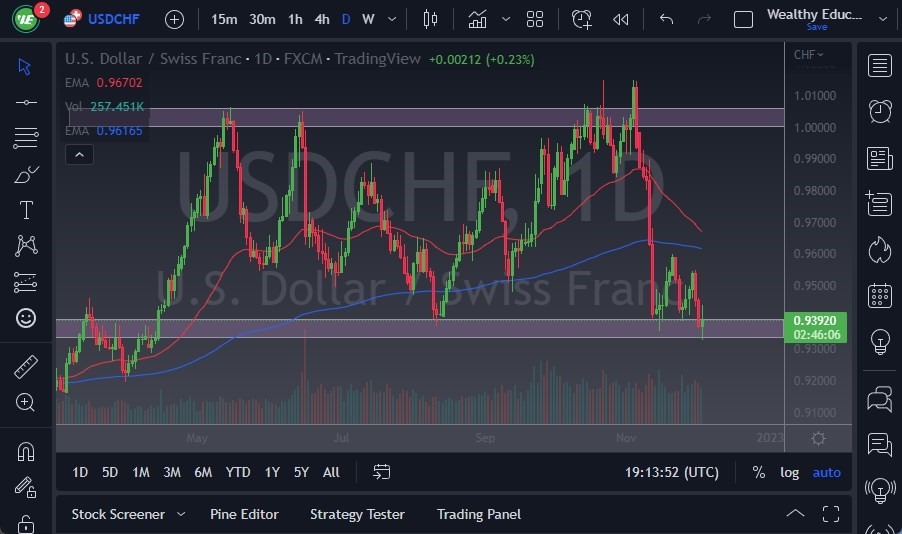Open the ideas lightbulb panel
The height and width of the screenshot is (534, 902).
[880, 341]
